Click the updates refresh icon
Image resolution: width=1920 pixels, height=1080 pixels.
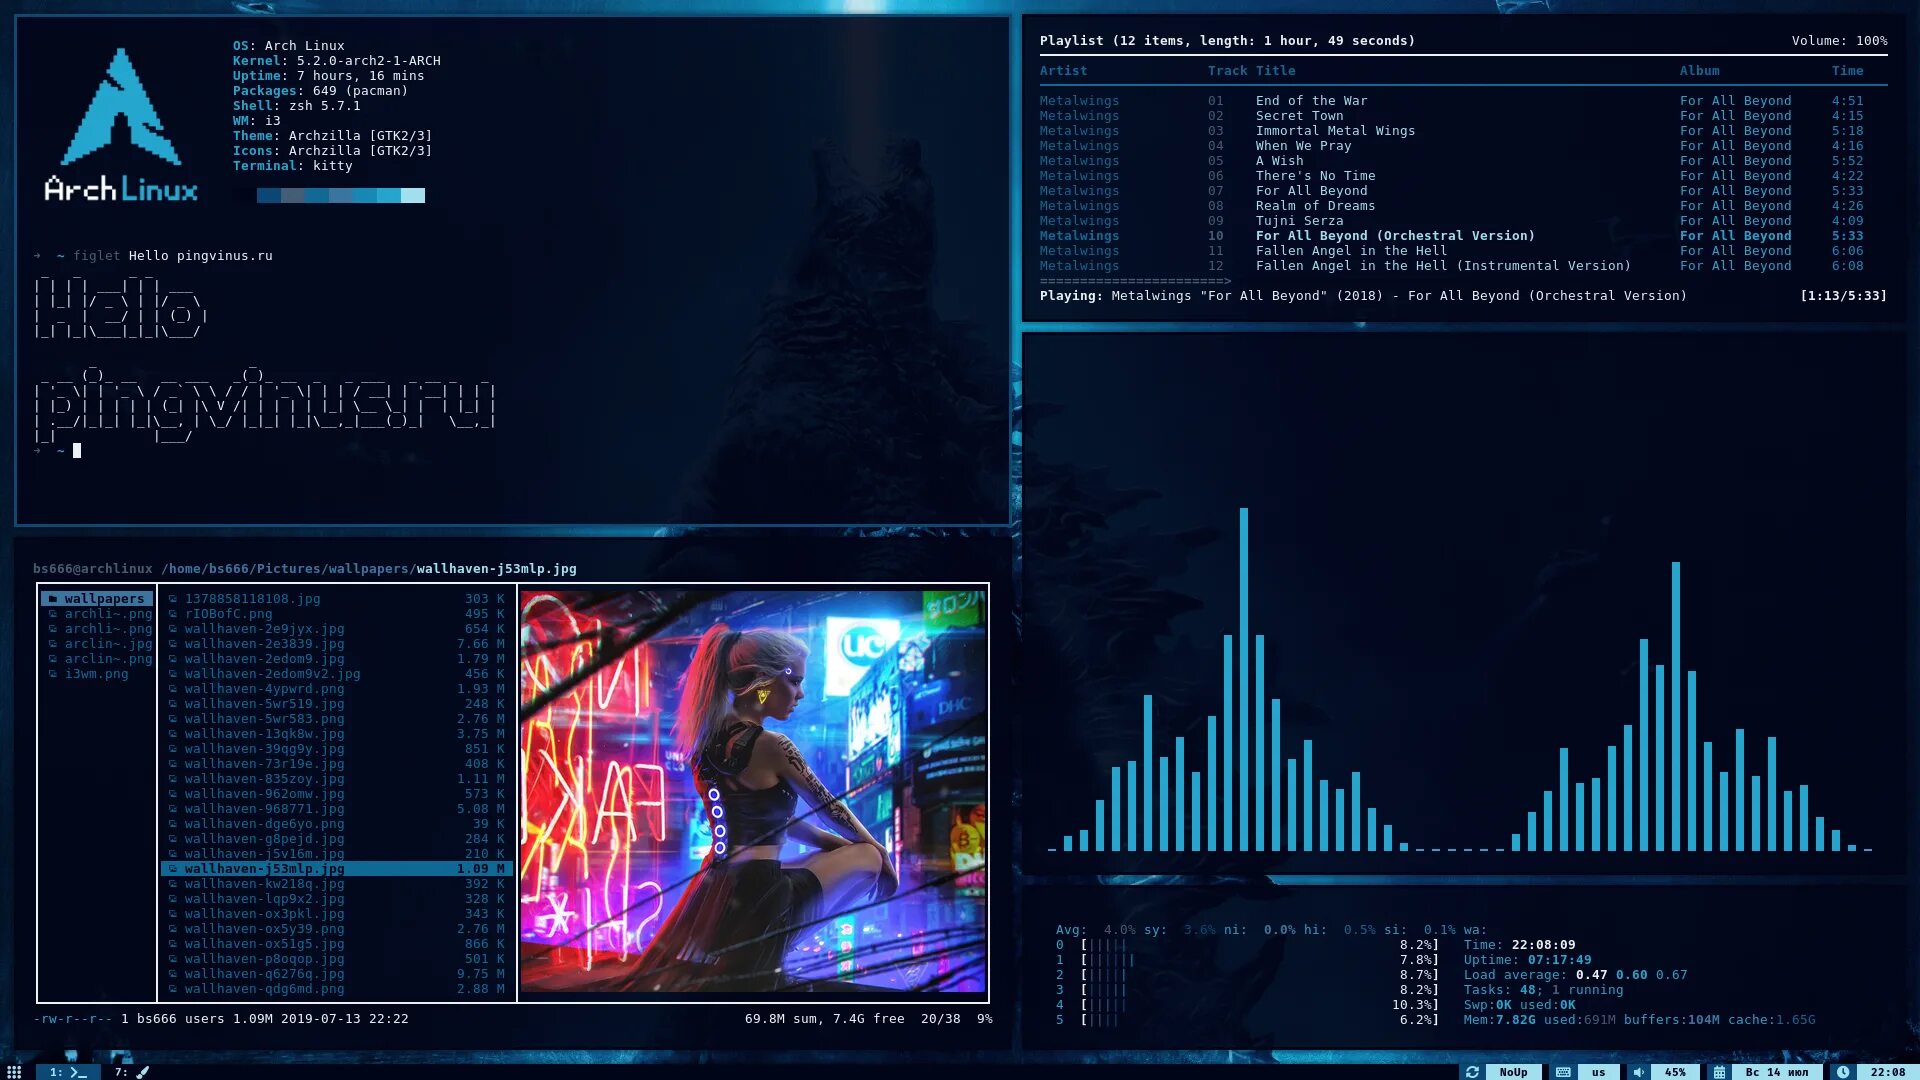(x=1472, y=1071)
